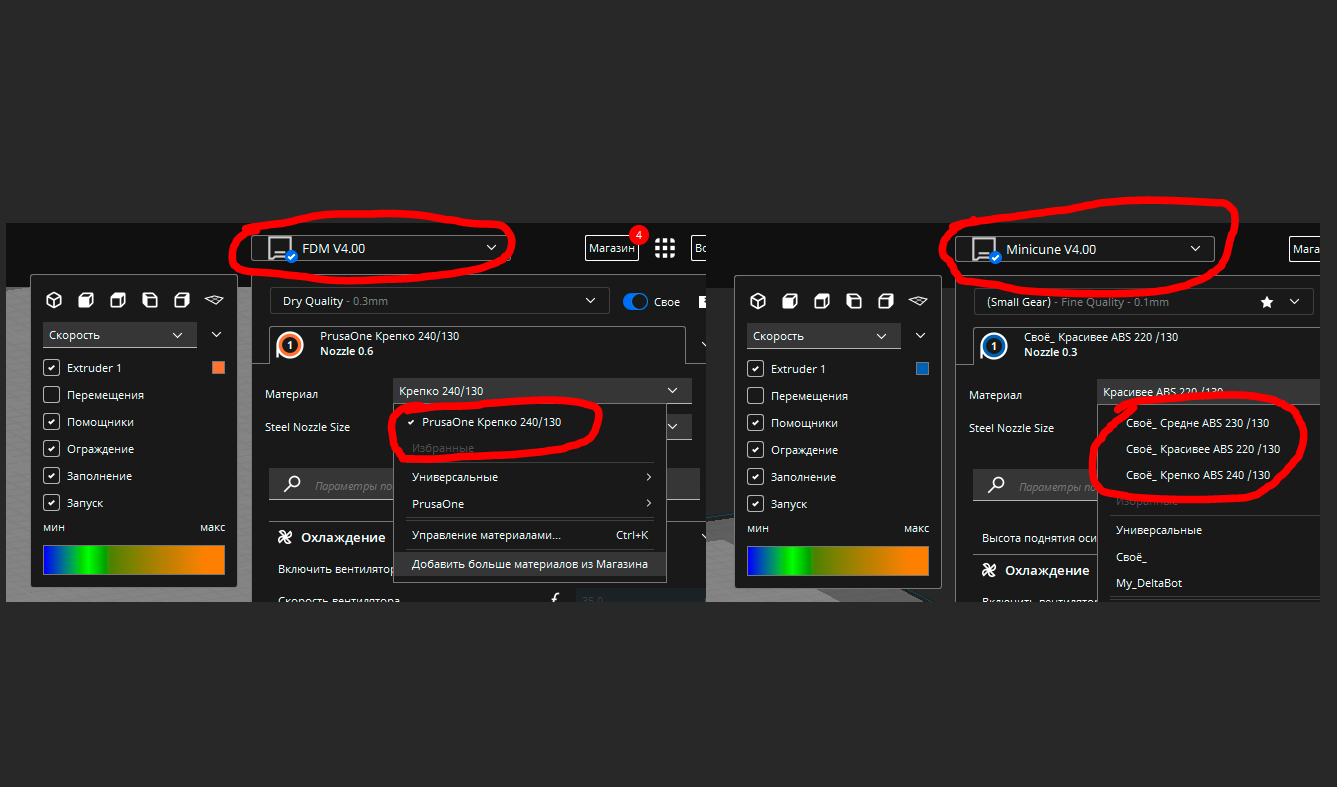Open Скорость color scheme dropdown in Minicune window
The height and width of the screenshot is (787, 1337).
(x=822, y=336)
